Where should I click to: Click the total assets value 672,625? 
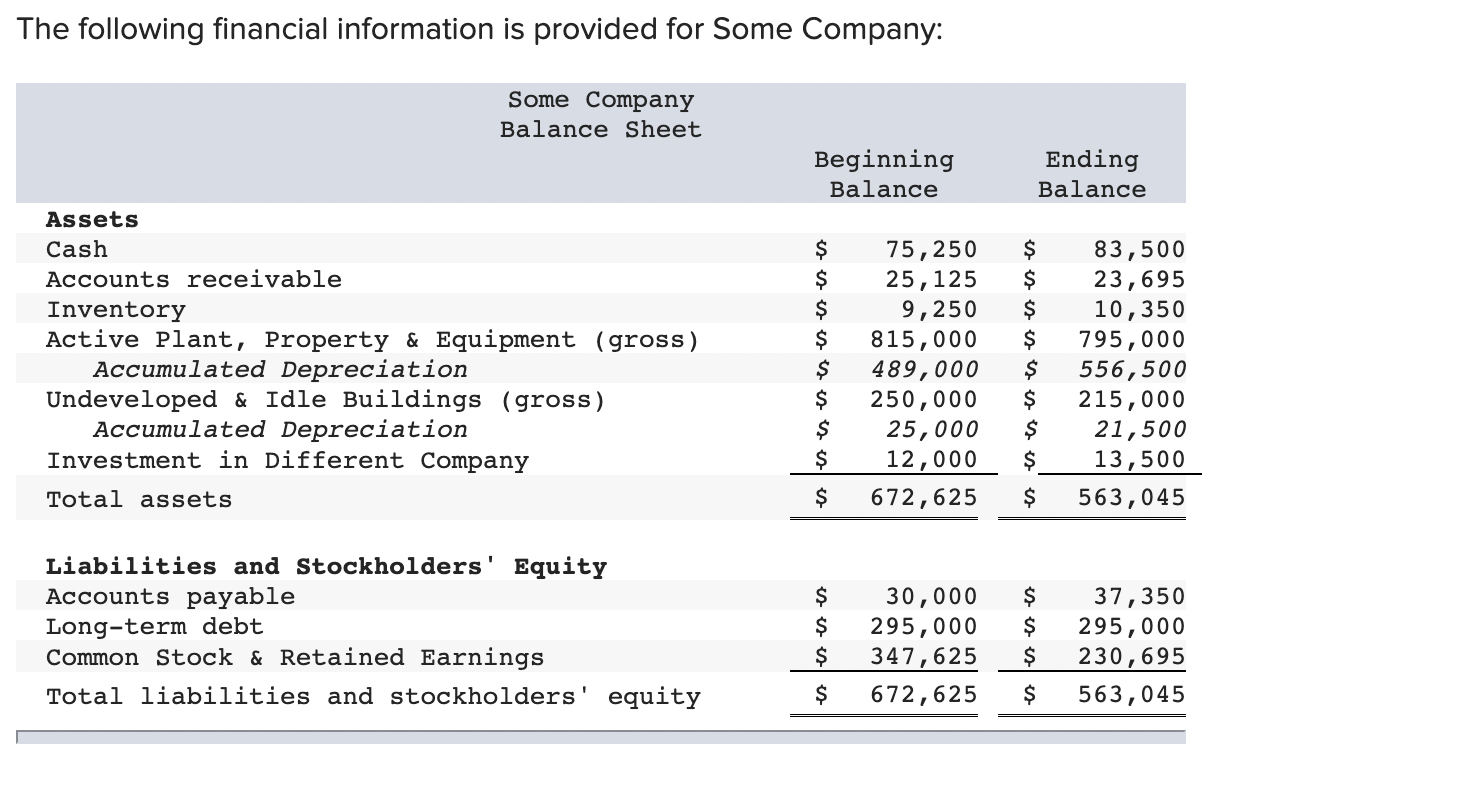924,497
